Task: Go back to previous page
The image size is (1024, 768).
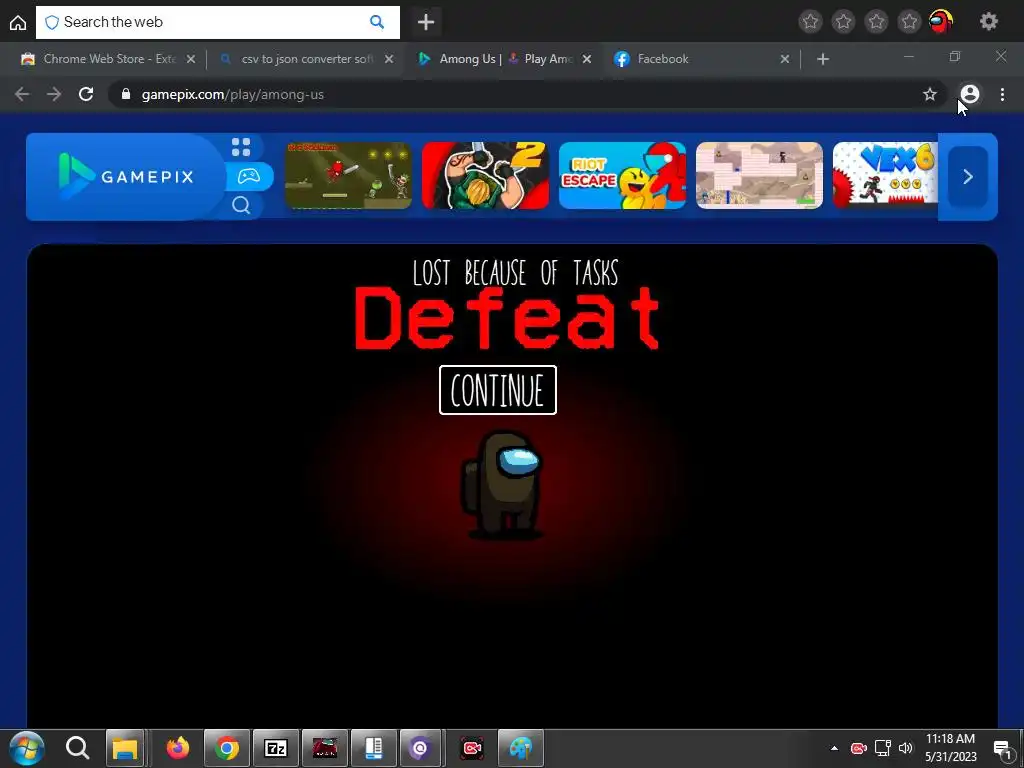Action: pyautogui.click(x=22, y=95)
